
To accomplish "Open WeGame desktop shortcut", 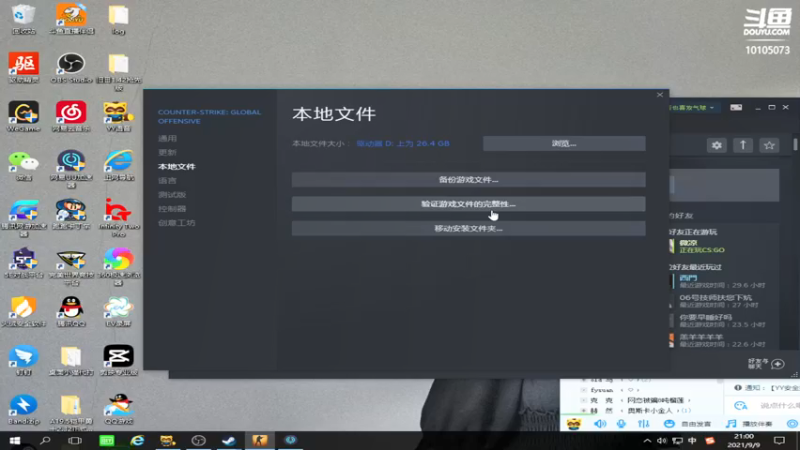I will tap(23, 117).
